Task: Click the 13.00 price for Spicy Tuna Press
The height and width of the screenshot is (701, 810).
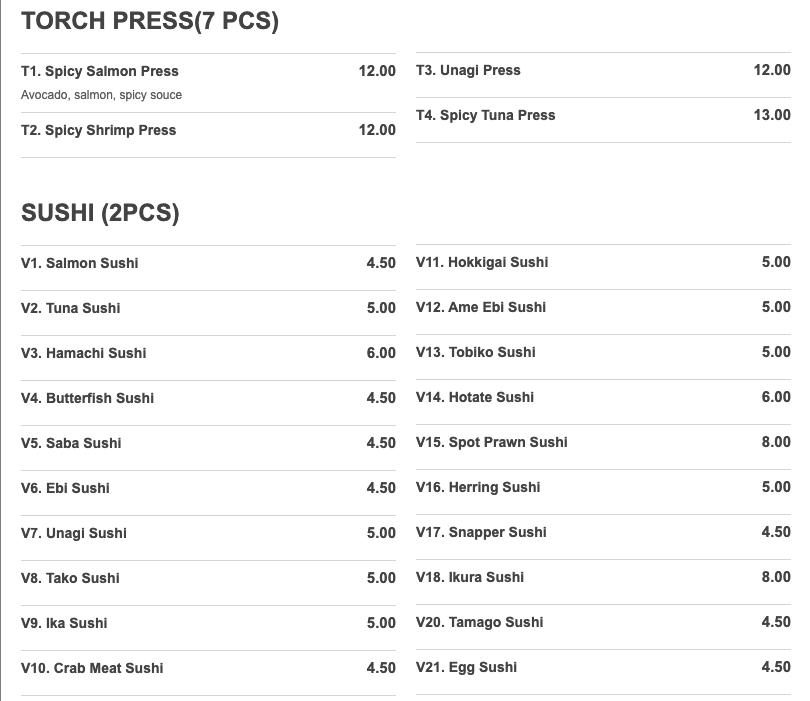Action: pos(771,115)
